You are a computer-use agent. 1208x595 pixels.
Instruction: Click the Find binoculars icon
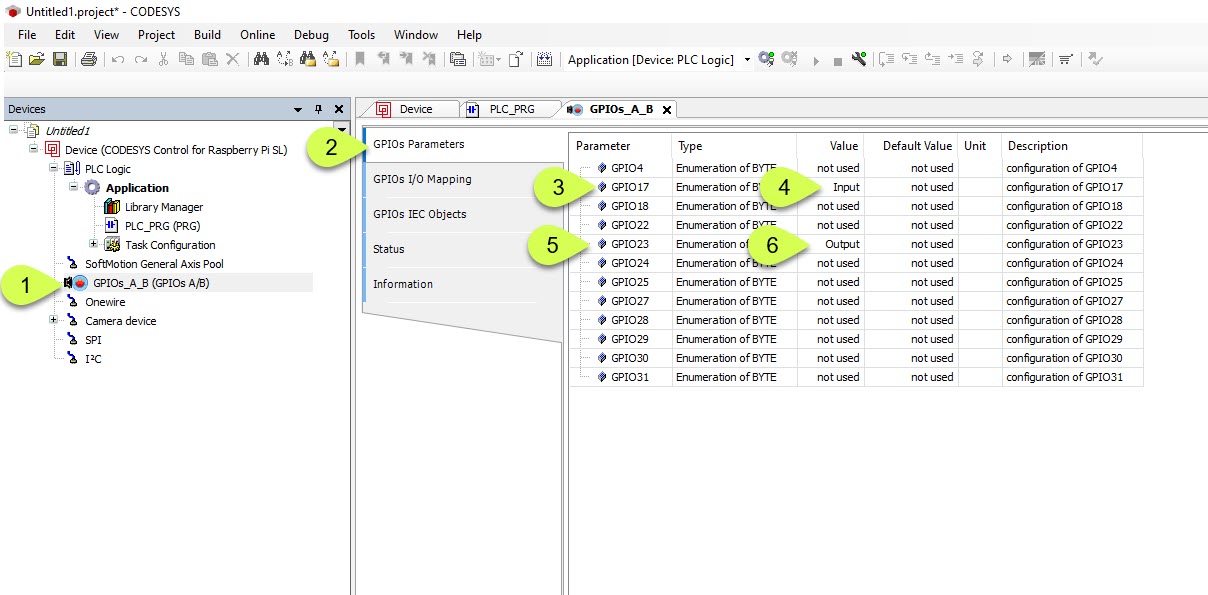(261, 60)
